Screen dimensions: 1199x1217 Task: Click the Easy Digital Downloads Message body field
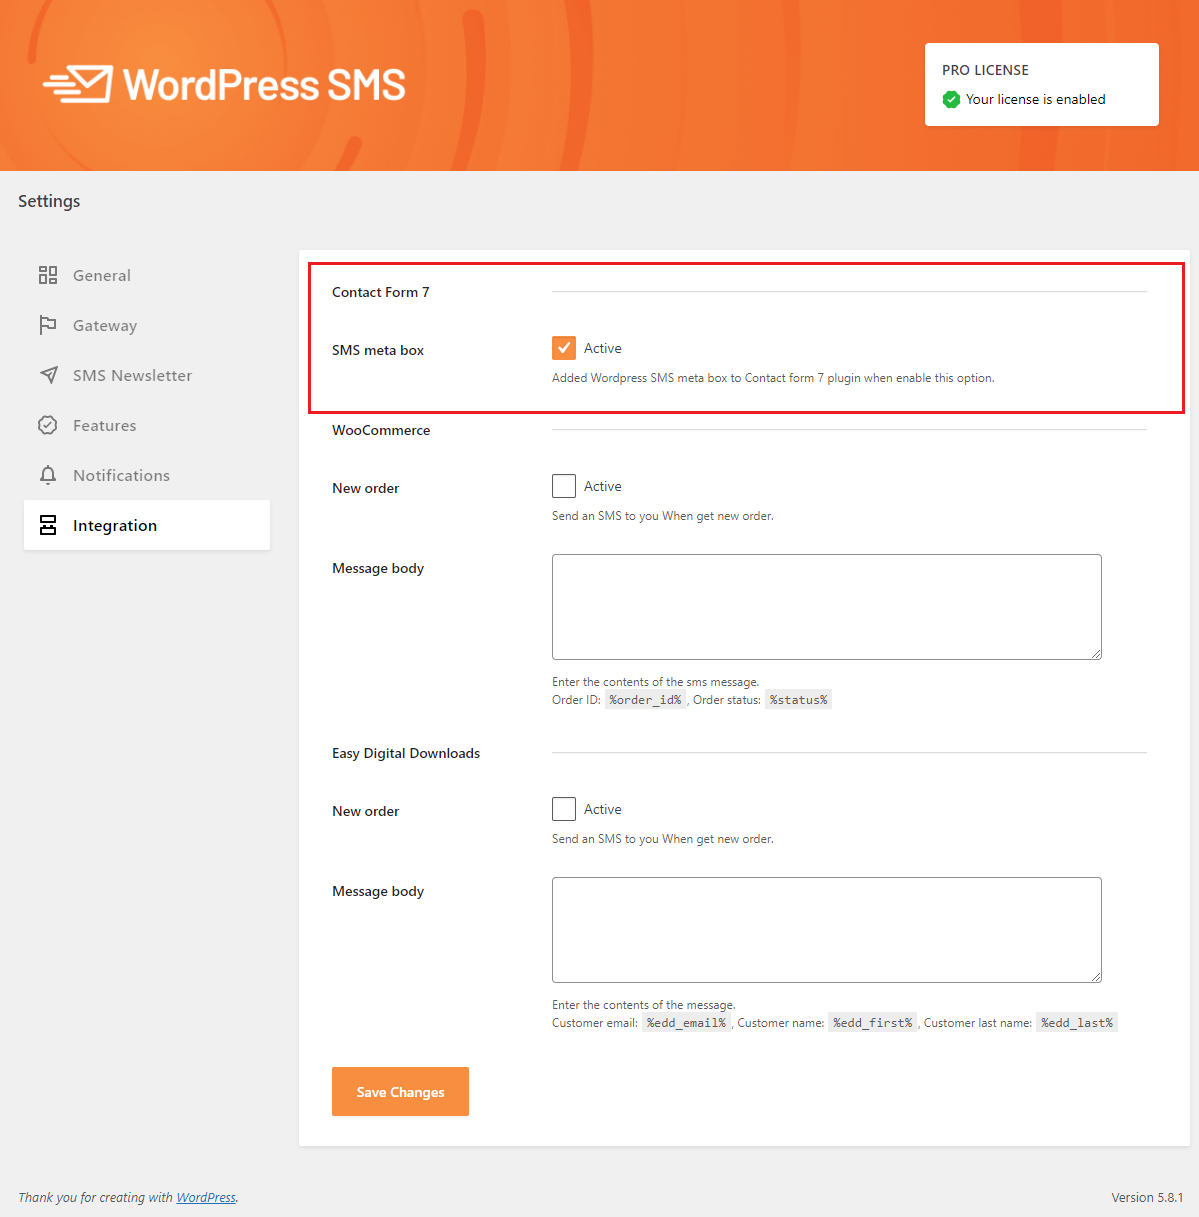point(827,930)
